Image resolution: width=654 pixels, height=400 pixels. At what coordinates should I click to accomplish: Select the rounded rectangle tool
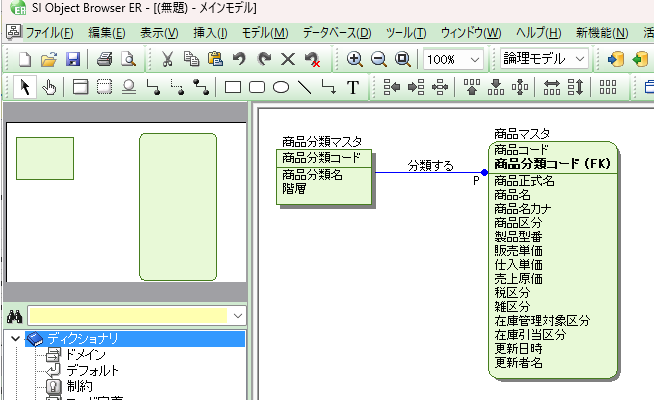[x=257, y=88]
